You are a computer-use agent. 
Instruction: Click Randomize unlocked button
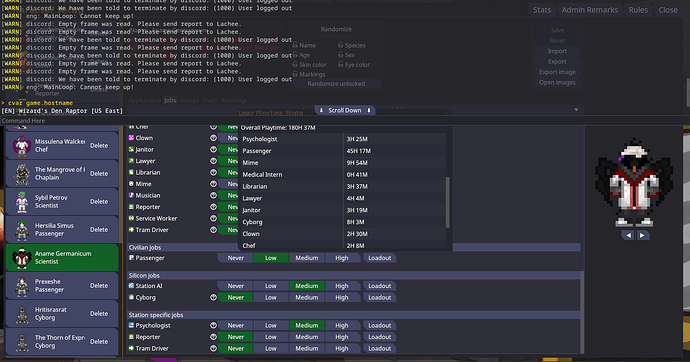pos(336,84)
